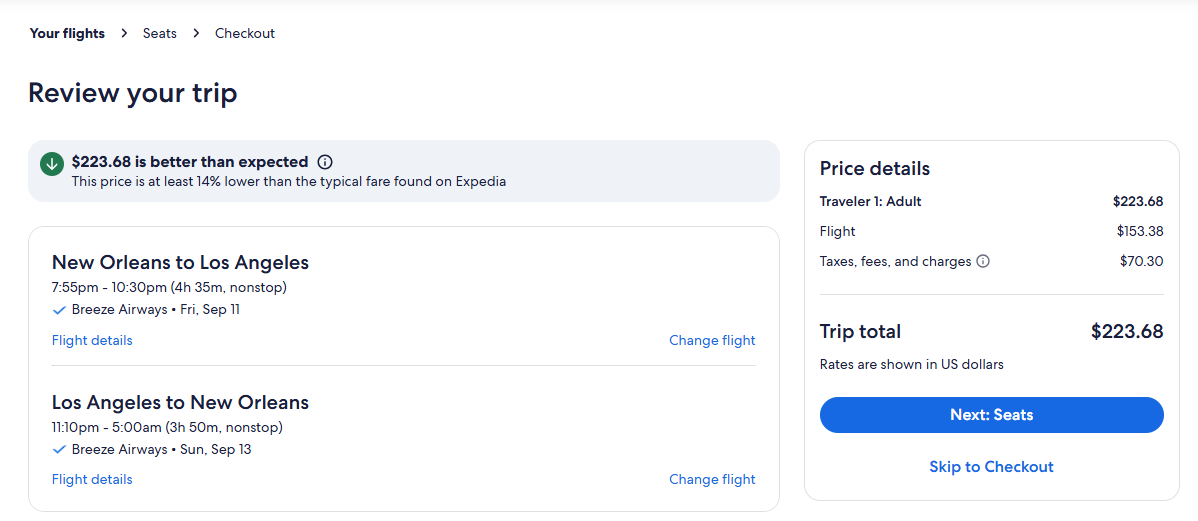This screenshot has height=521, width=1198.
Task: Change flight for New Orleans to Los Angeles
Action: click(712, 340)
